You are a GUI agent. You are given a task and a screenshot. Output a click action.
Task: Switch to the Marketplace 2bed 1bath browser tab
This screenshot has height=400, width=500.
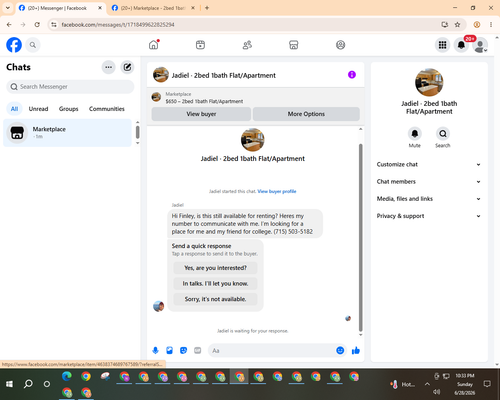point(153,8)
